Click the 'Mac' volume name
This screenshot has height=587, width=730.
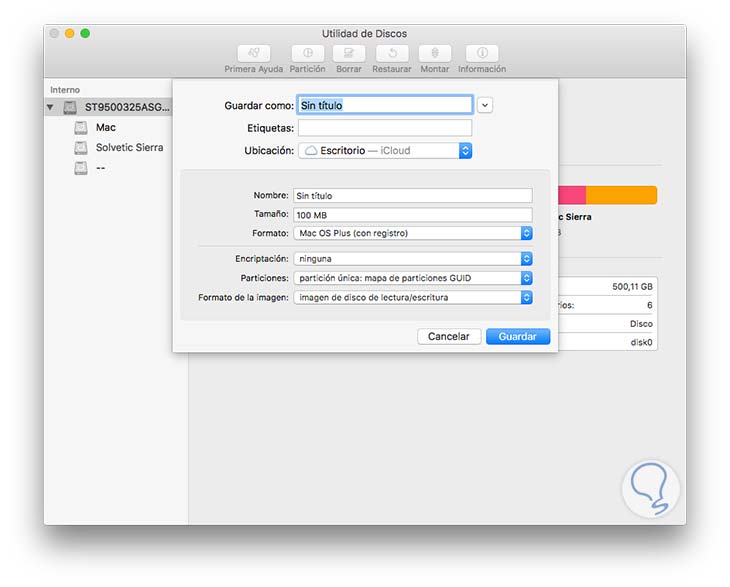106,128
